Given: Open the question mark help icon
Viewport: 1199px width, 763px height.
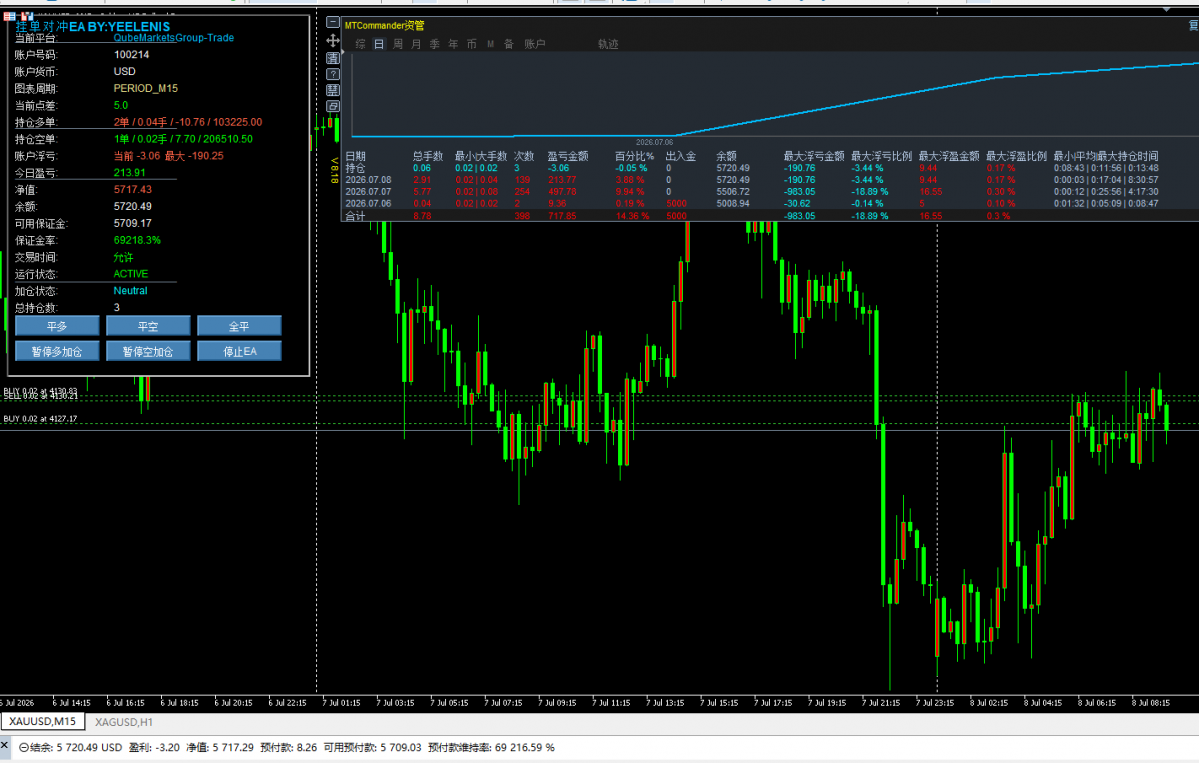Looking at the screenshot, I should tap(333, 74).
